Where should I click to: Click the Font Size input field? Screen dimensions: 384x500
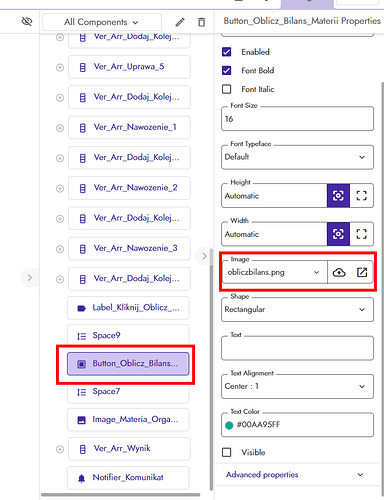297,119
